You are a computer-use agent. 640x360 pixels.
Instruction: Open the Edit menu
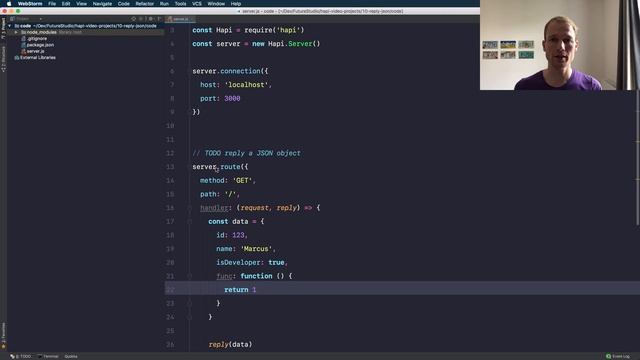point(66,4)
